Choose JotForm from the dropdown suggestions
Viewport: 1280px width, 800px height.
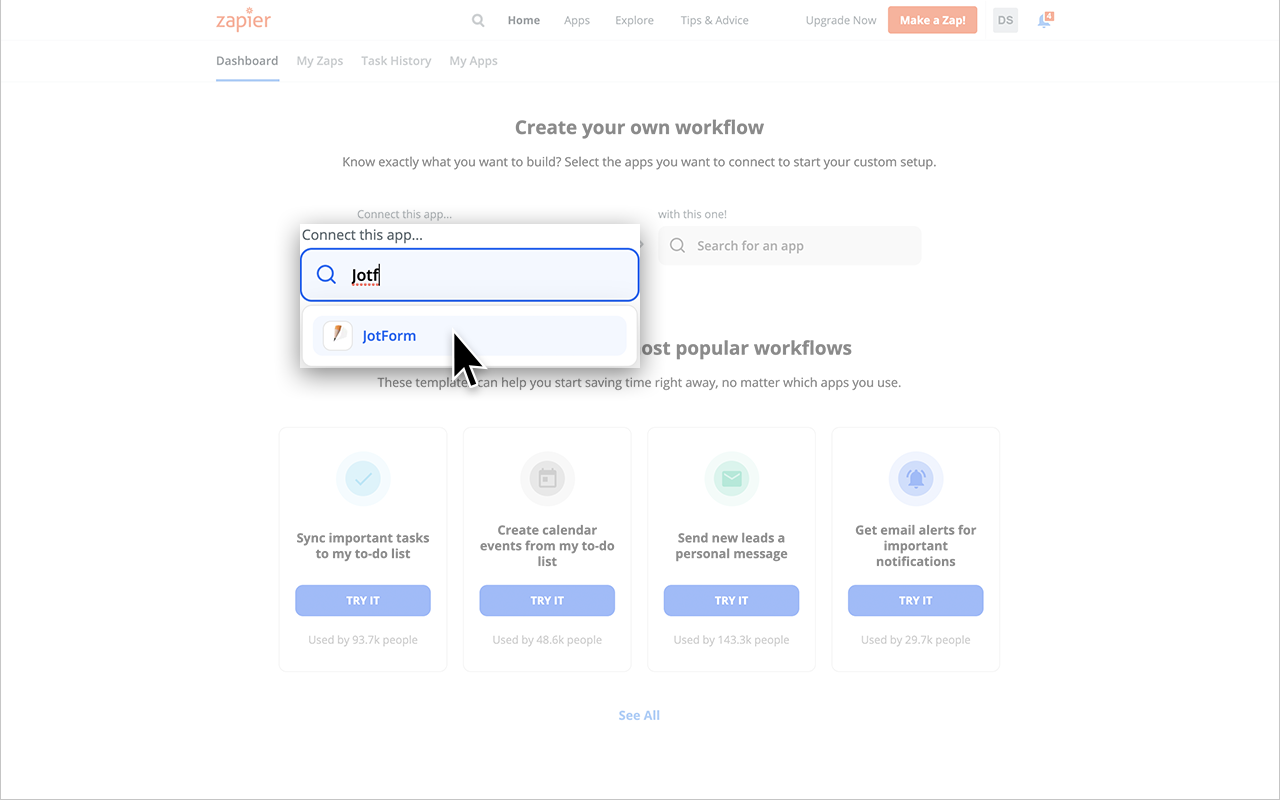tap(470, 336)
